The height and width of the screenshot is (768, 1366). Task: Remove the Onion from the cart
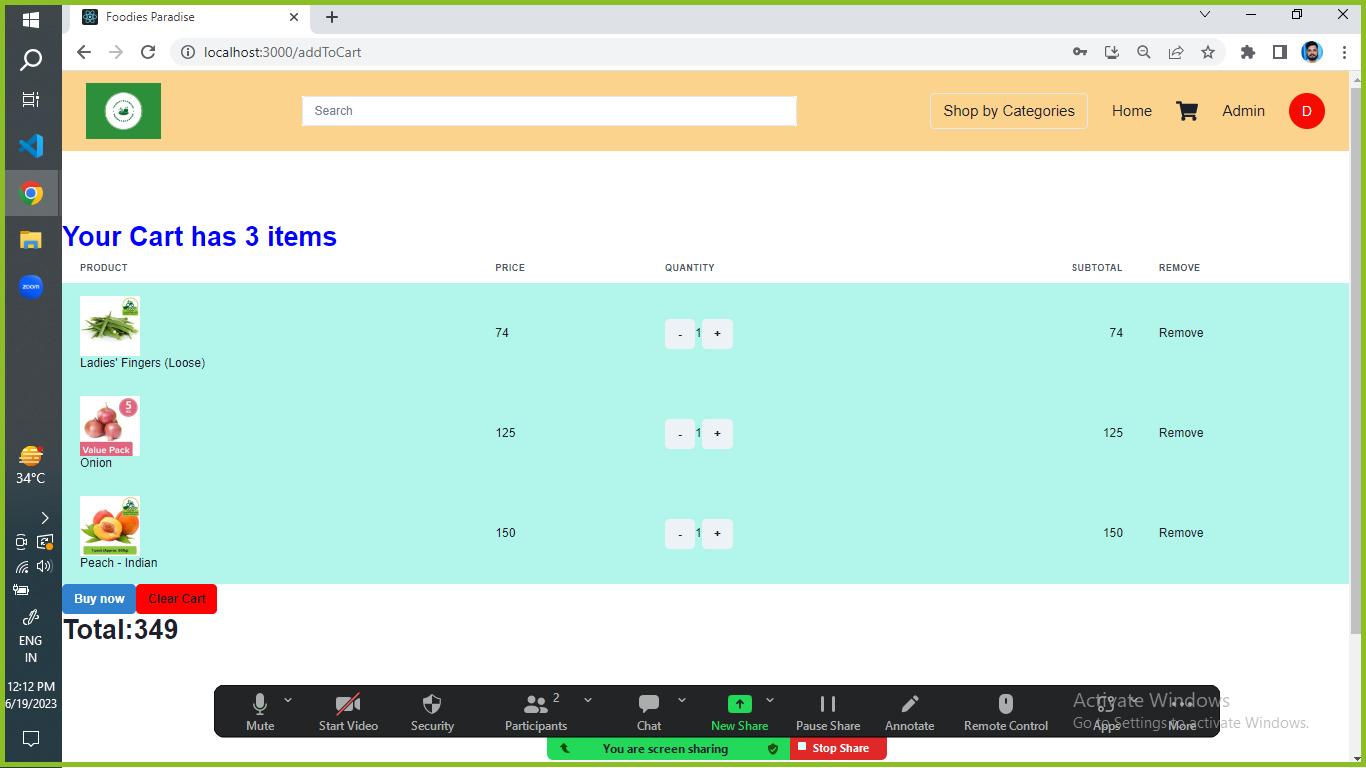tap(1180, 432)
